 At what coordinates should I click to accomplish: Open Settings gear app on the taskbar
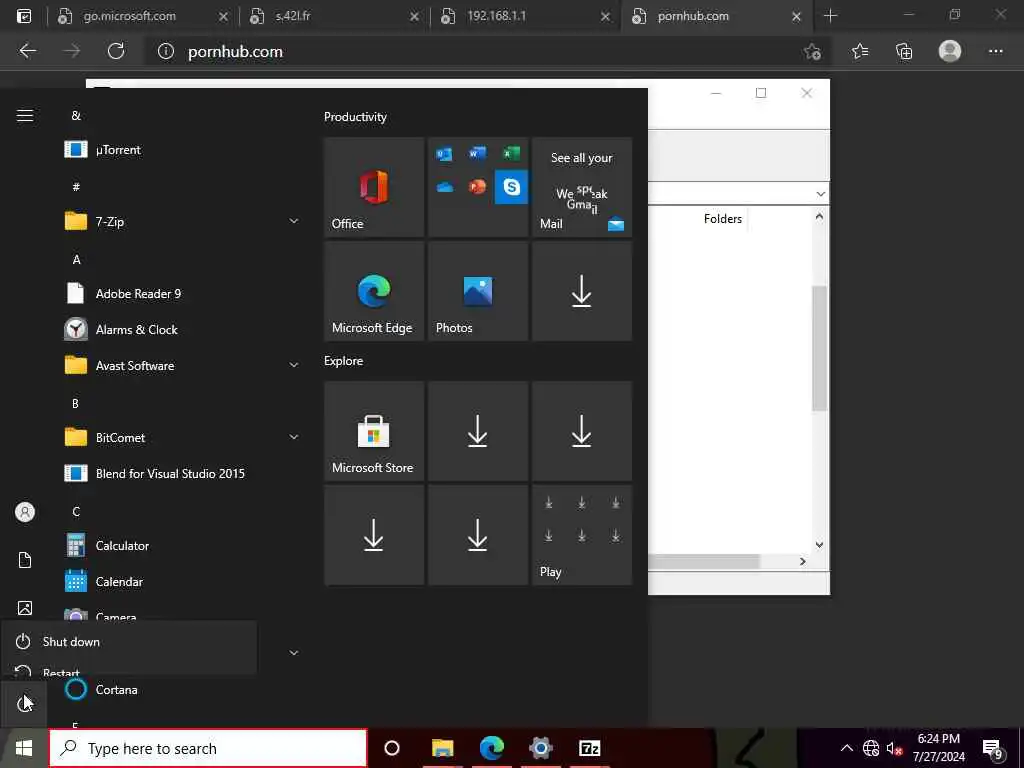pos(541,748)
